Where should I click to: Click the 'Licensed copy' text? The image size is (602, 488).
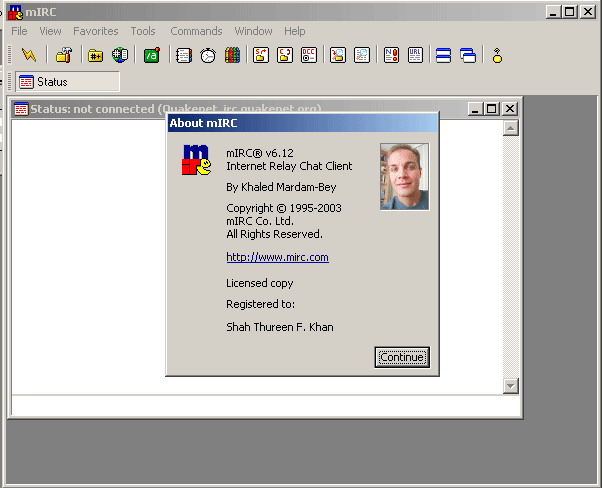[x=260, y=283]
